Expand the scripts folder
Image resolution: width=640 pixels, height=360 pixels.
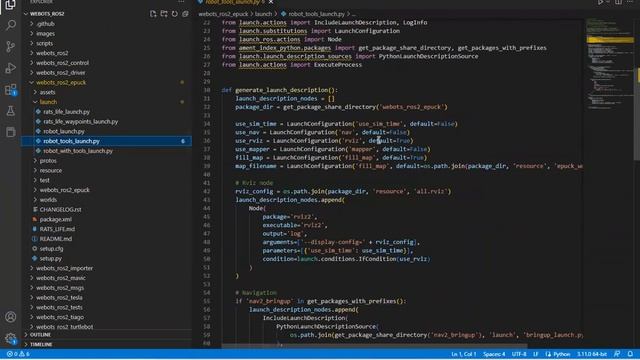tap(44, 43)
